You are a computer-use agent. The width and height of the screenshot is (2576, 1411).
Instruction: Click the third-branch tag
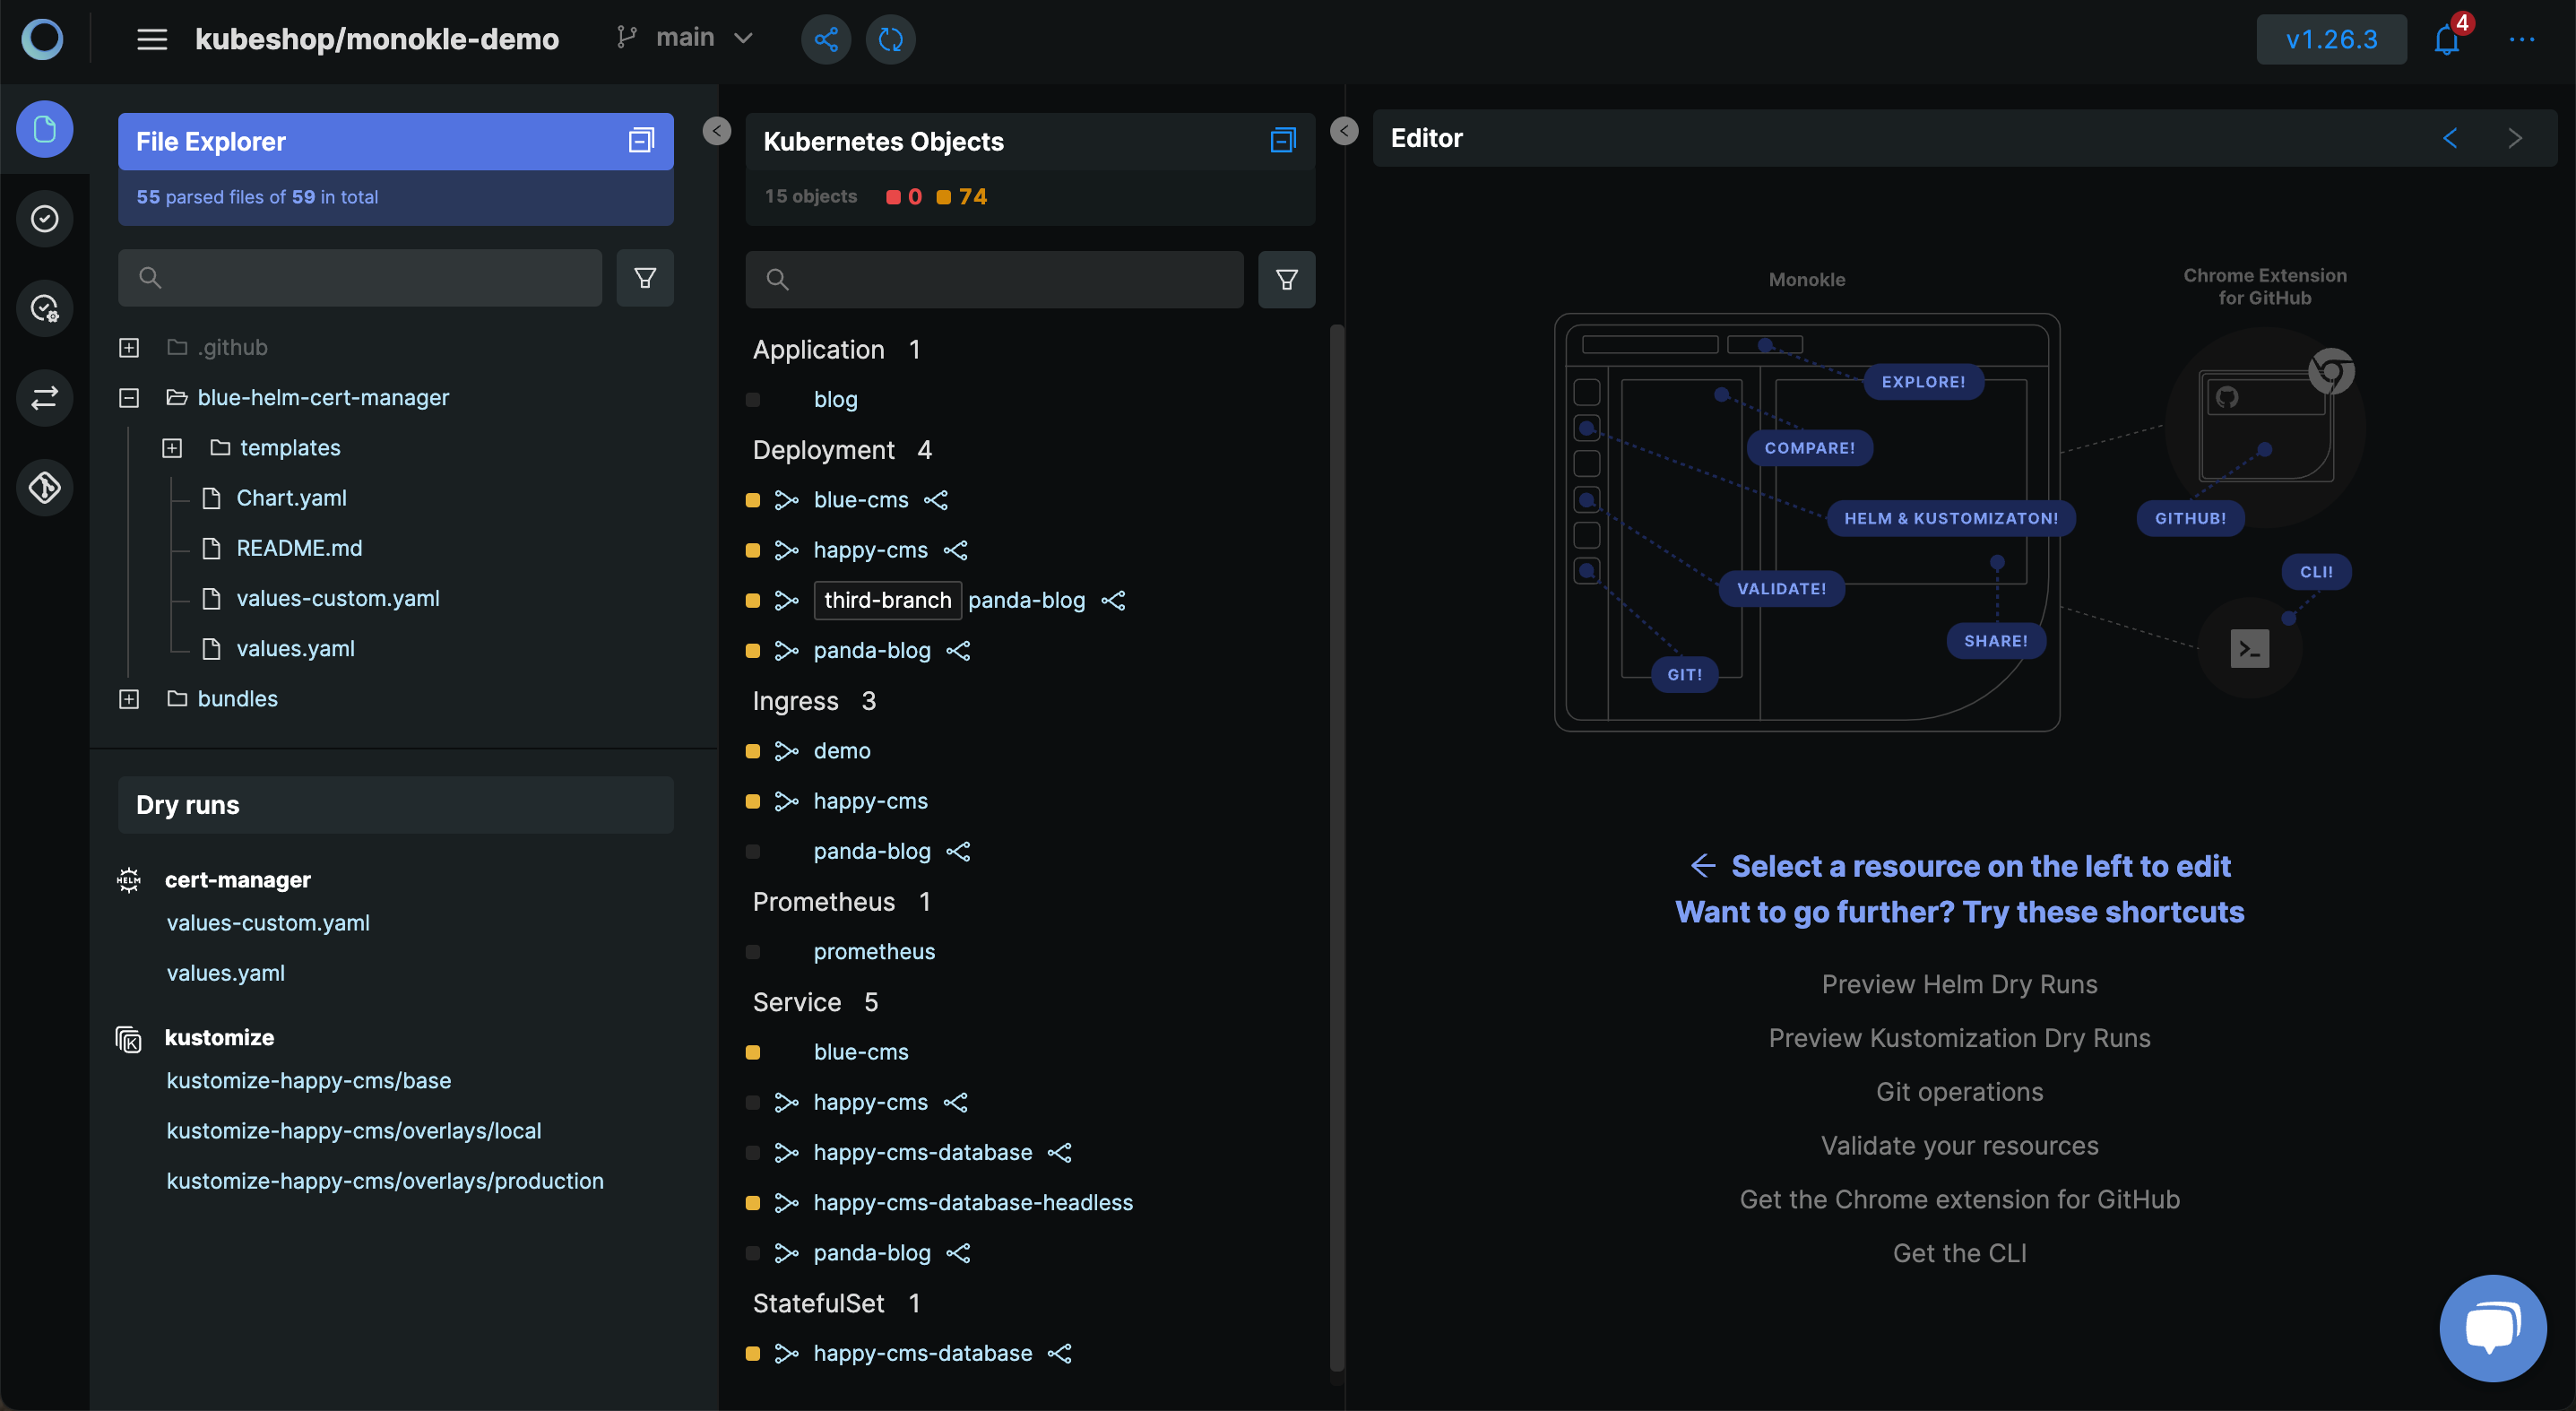coord(887,600)
